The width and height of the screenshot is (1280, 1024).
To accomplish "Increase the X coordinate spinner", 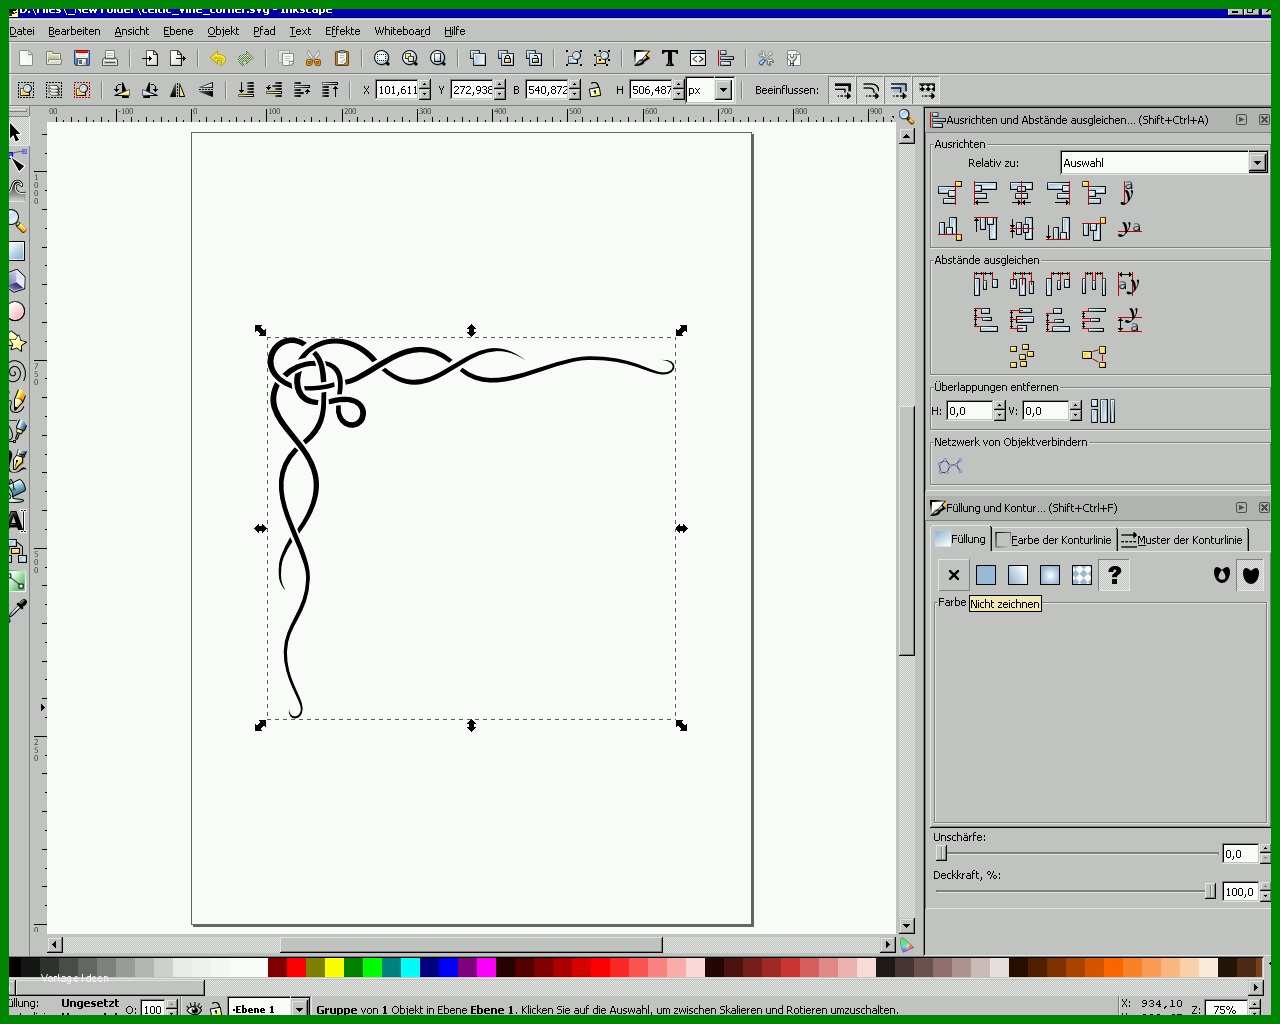I will 425,85.
